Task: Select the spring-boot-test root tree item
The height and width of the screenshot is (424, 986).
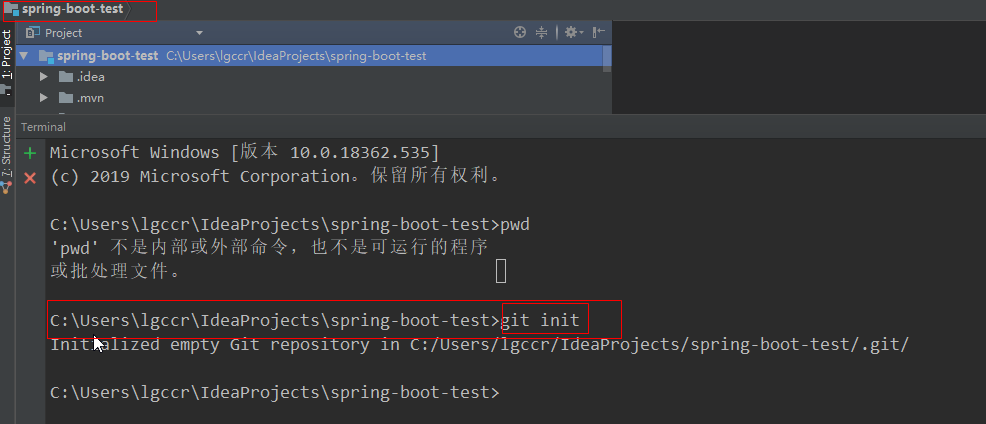Action: [x=107, y=56]
